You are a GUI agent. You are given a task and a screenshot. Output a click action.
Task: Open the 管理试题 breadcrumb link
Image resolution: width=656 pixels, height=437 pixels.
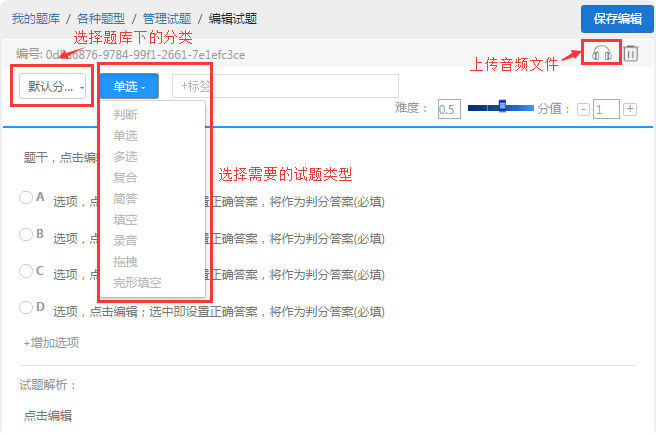167,18
